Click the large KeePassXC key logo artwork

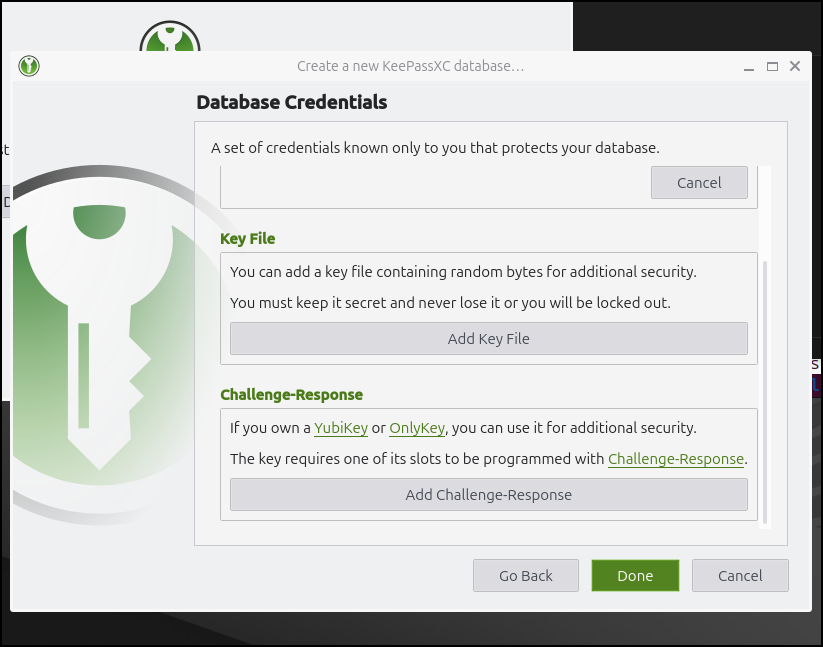click(100, 330)
